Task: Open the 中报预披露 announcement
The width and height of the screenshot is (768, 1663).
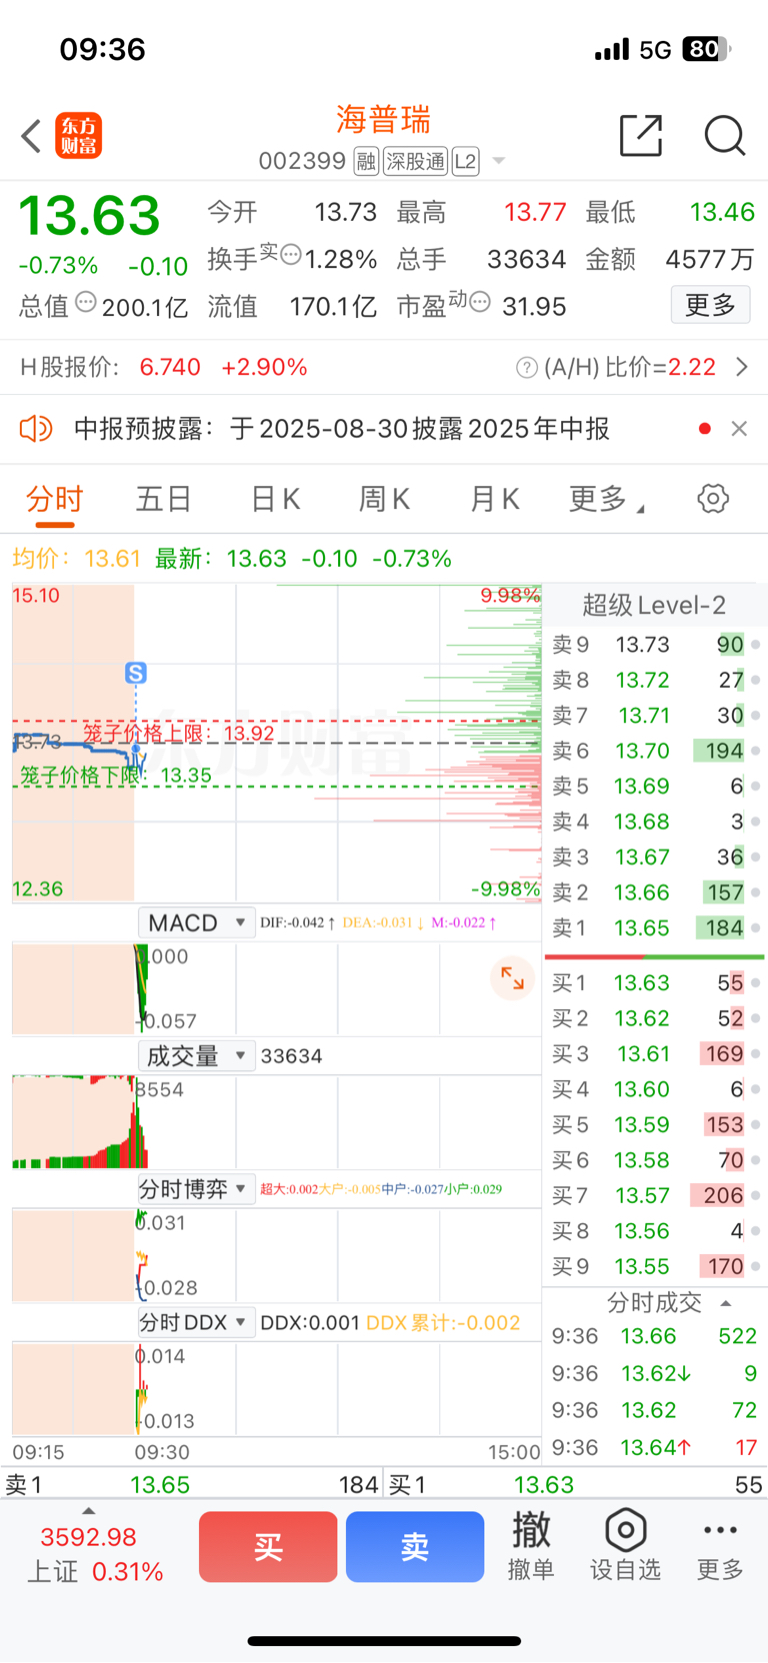Action: [x=342, y=429]
